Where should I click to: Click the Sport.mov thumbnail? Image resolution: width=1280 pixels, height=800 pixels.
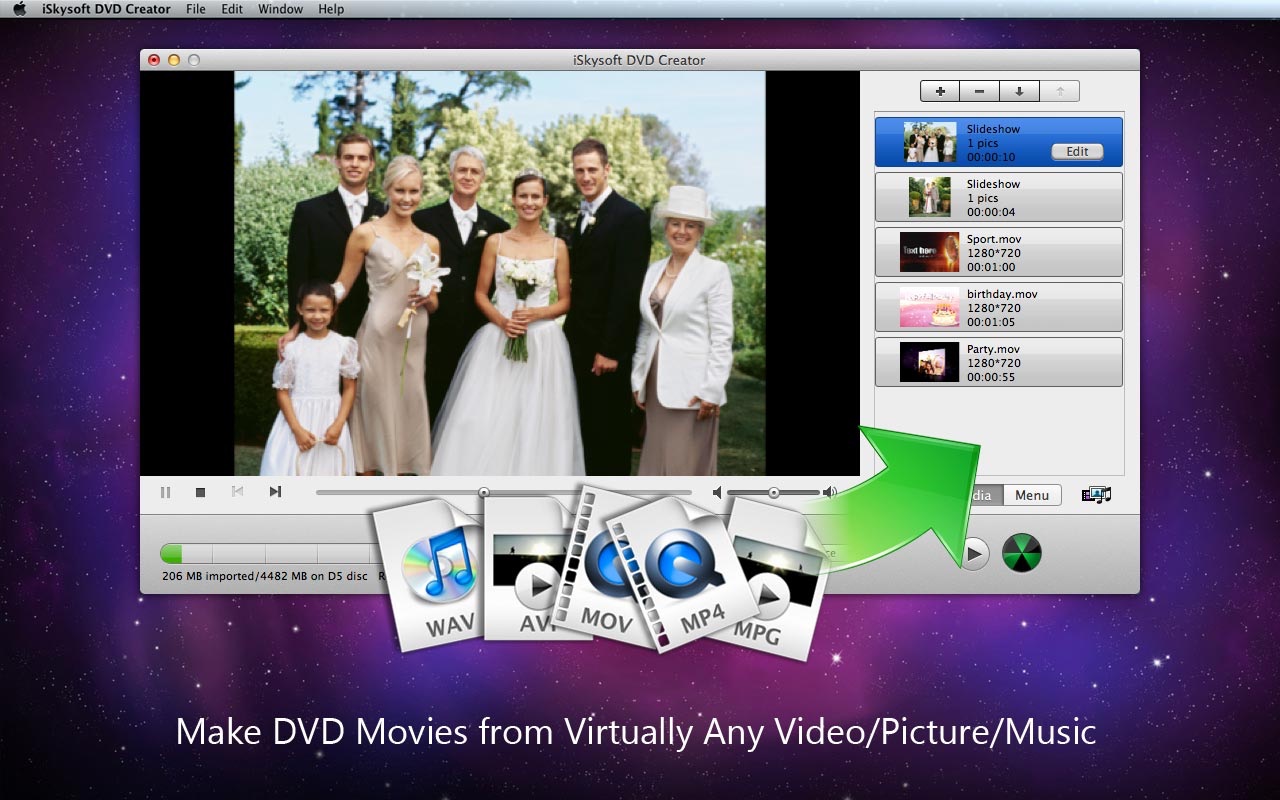pos(929,252)
